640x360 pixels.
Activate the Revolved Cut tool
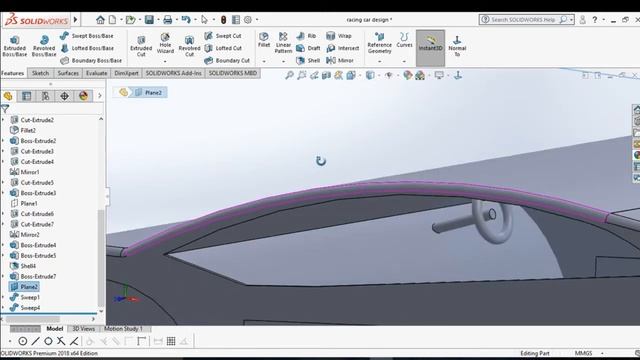(189, 46)
